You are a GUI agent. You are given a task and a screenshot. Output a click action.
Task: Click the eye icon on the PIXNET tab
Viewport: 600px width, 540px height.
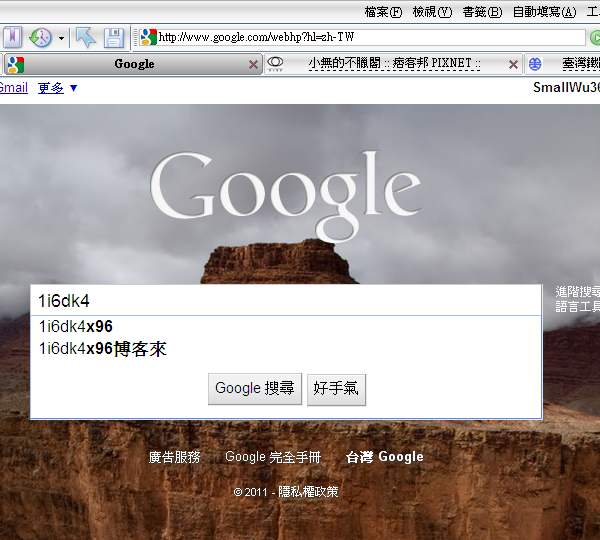[x=275, y=63]
